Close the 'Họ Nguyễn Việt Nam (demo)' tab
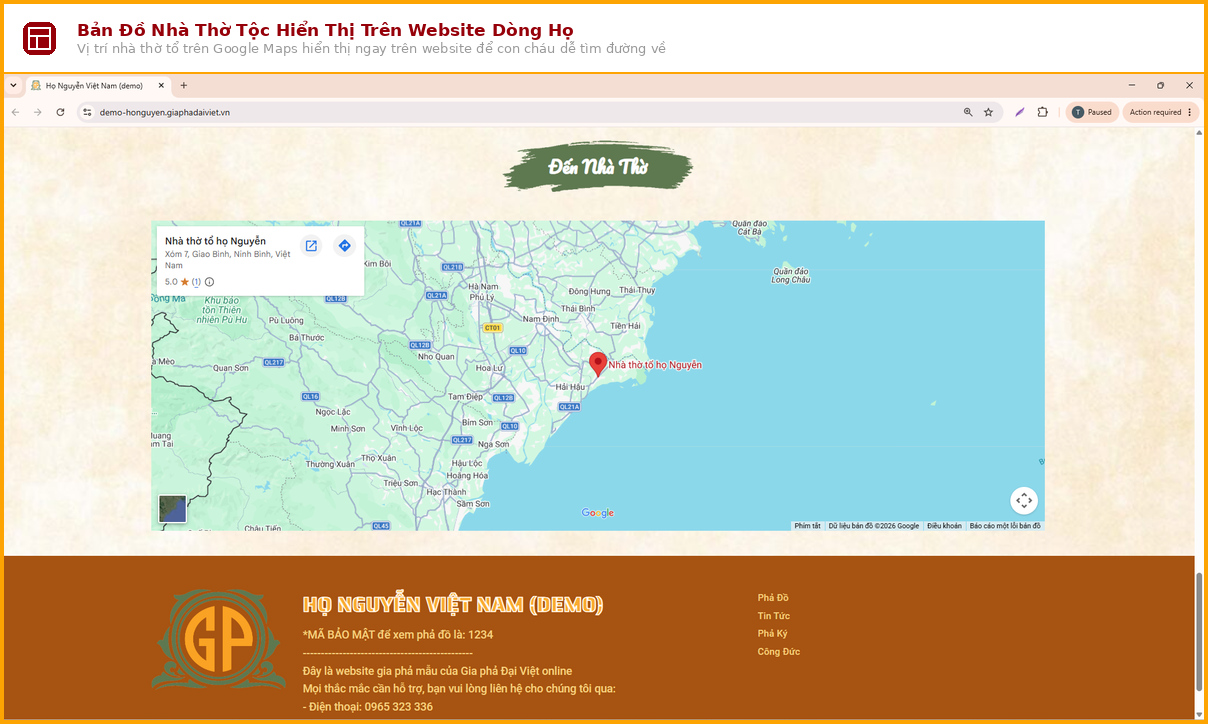Screen dimensions: 1208x724 pos(161,86)
